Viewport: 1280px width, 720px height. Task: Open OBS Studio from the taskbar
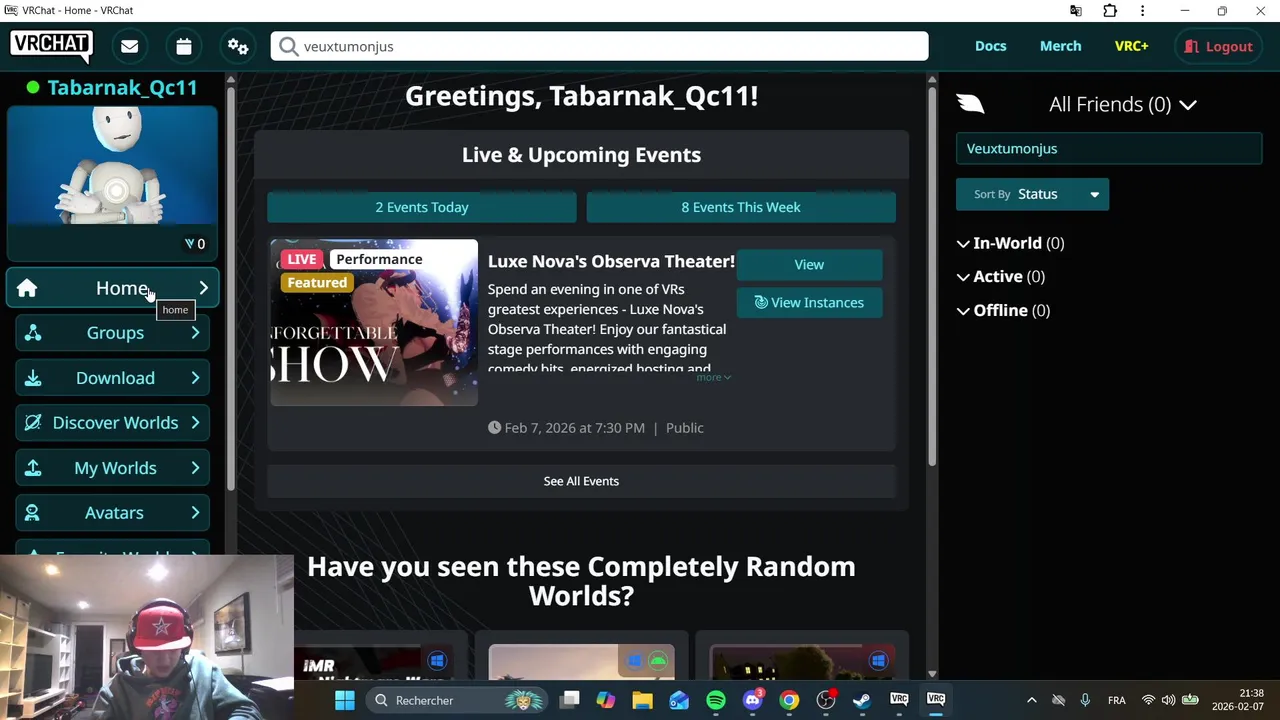coord(826,700)
